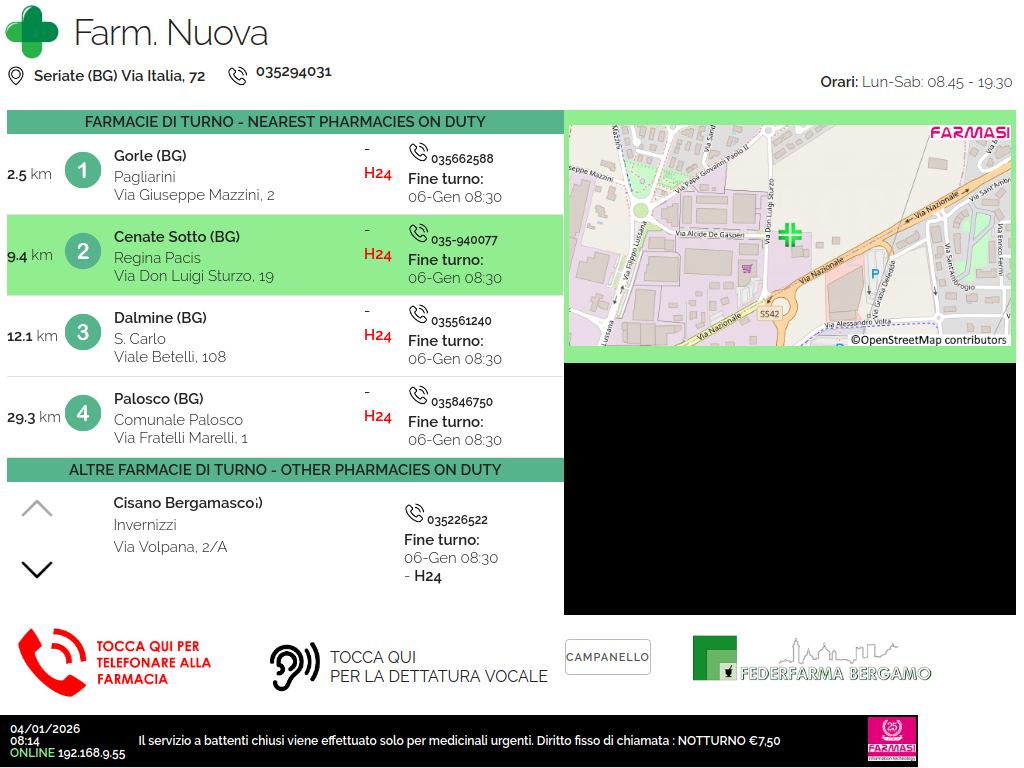
Task: Open the Federfarma Bergamo logo link
Action: tap(812, 659)
